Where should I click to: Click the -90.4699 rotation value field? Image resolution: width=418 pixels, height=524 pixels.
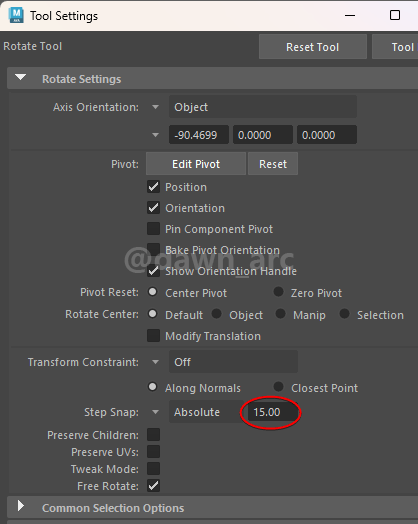[x=199, y=135]
